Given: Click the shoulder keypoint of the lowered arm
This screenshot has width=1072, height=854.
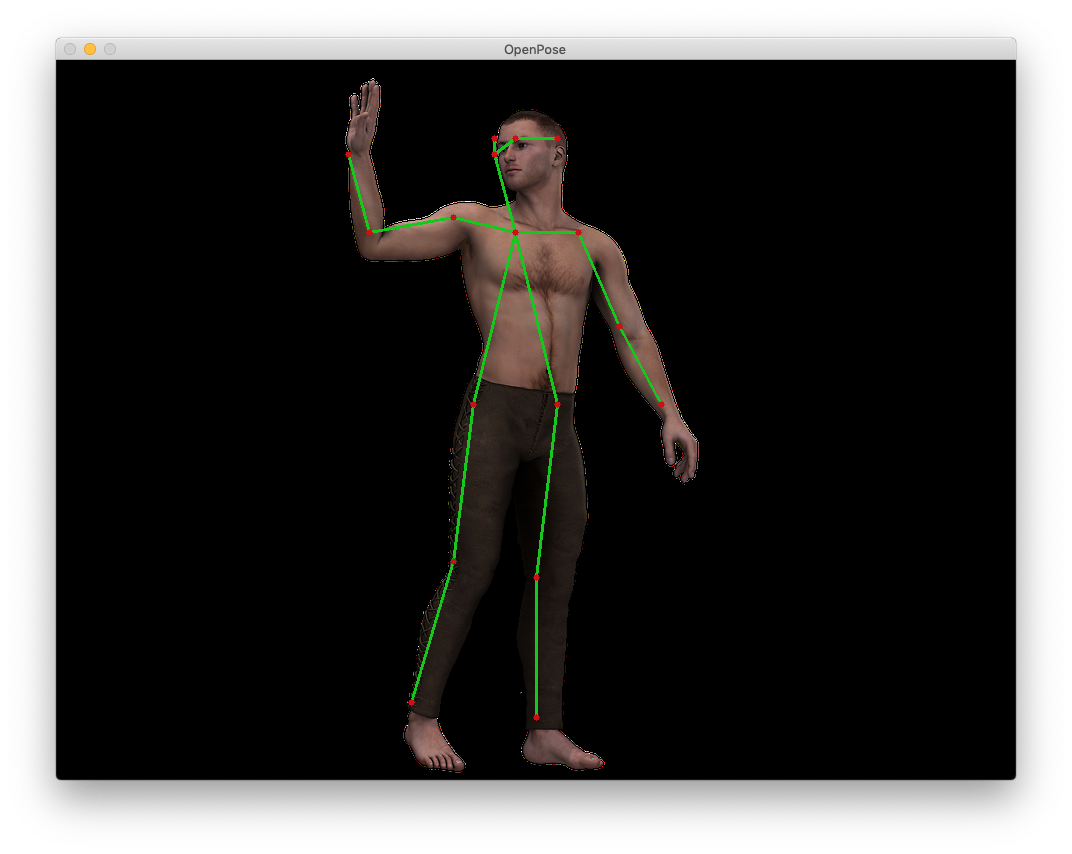Looking at the screenshot, I should (x=578, y=232).
